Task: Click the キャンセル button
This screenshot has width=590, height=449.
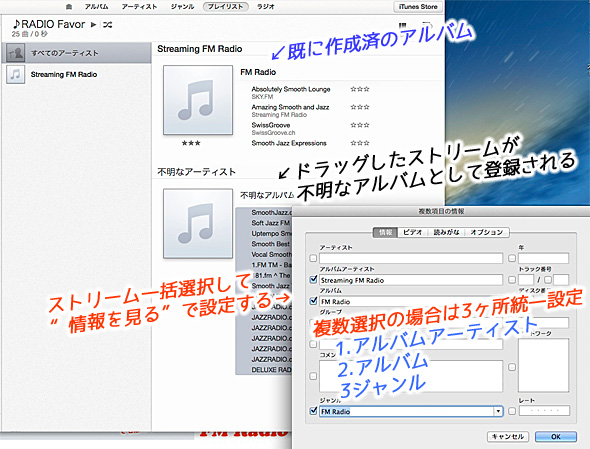Action: 508,437
